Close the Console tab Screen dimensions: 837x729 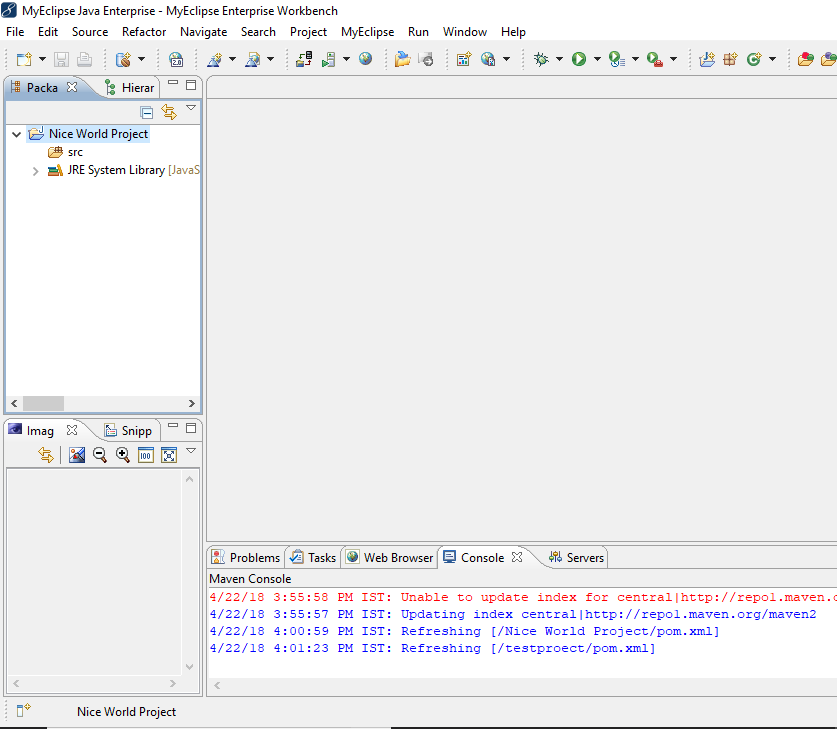click(x=517, y=557)
